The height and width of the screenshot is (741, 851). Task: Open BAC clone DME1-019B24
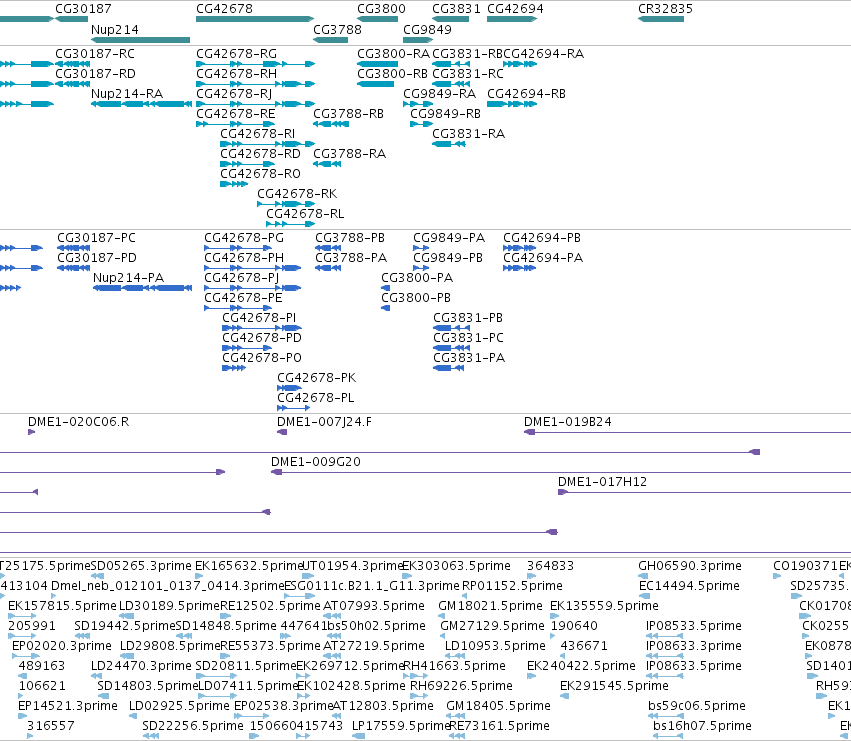click(567, 422)
